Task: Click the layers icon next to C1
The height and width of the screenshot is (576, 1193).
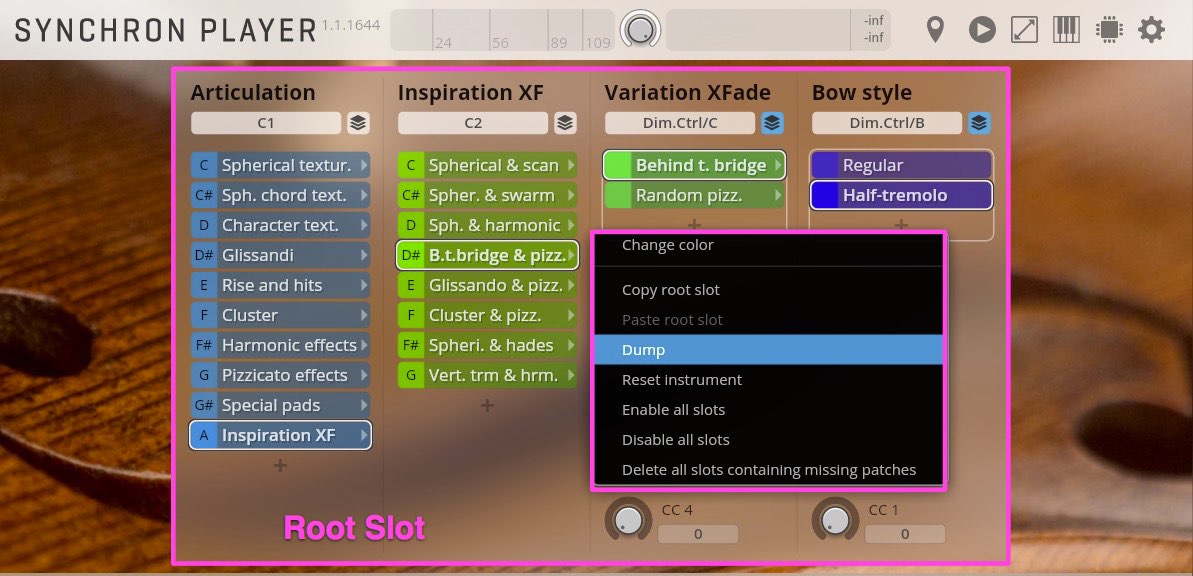Action: point(358,123)
